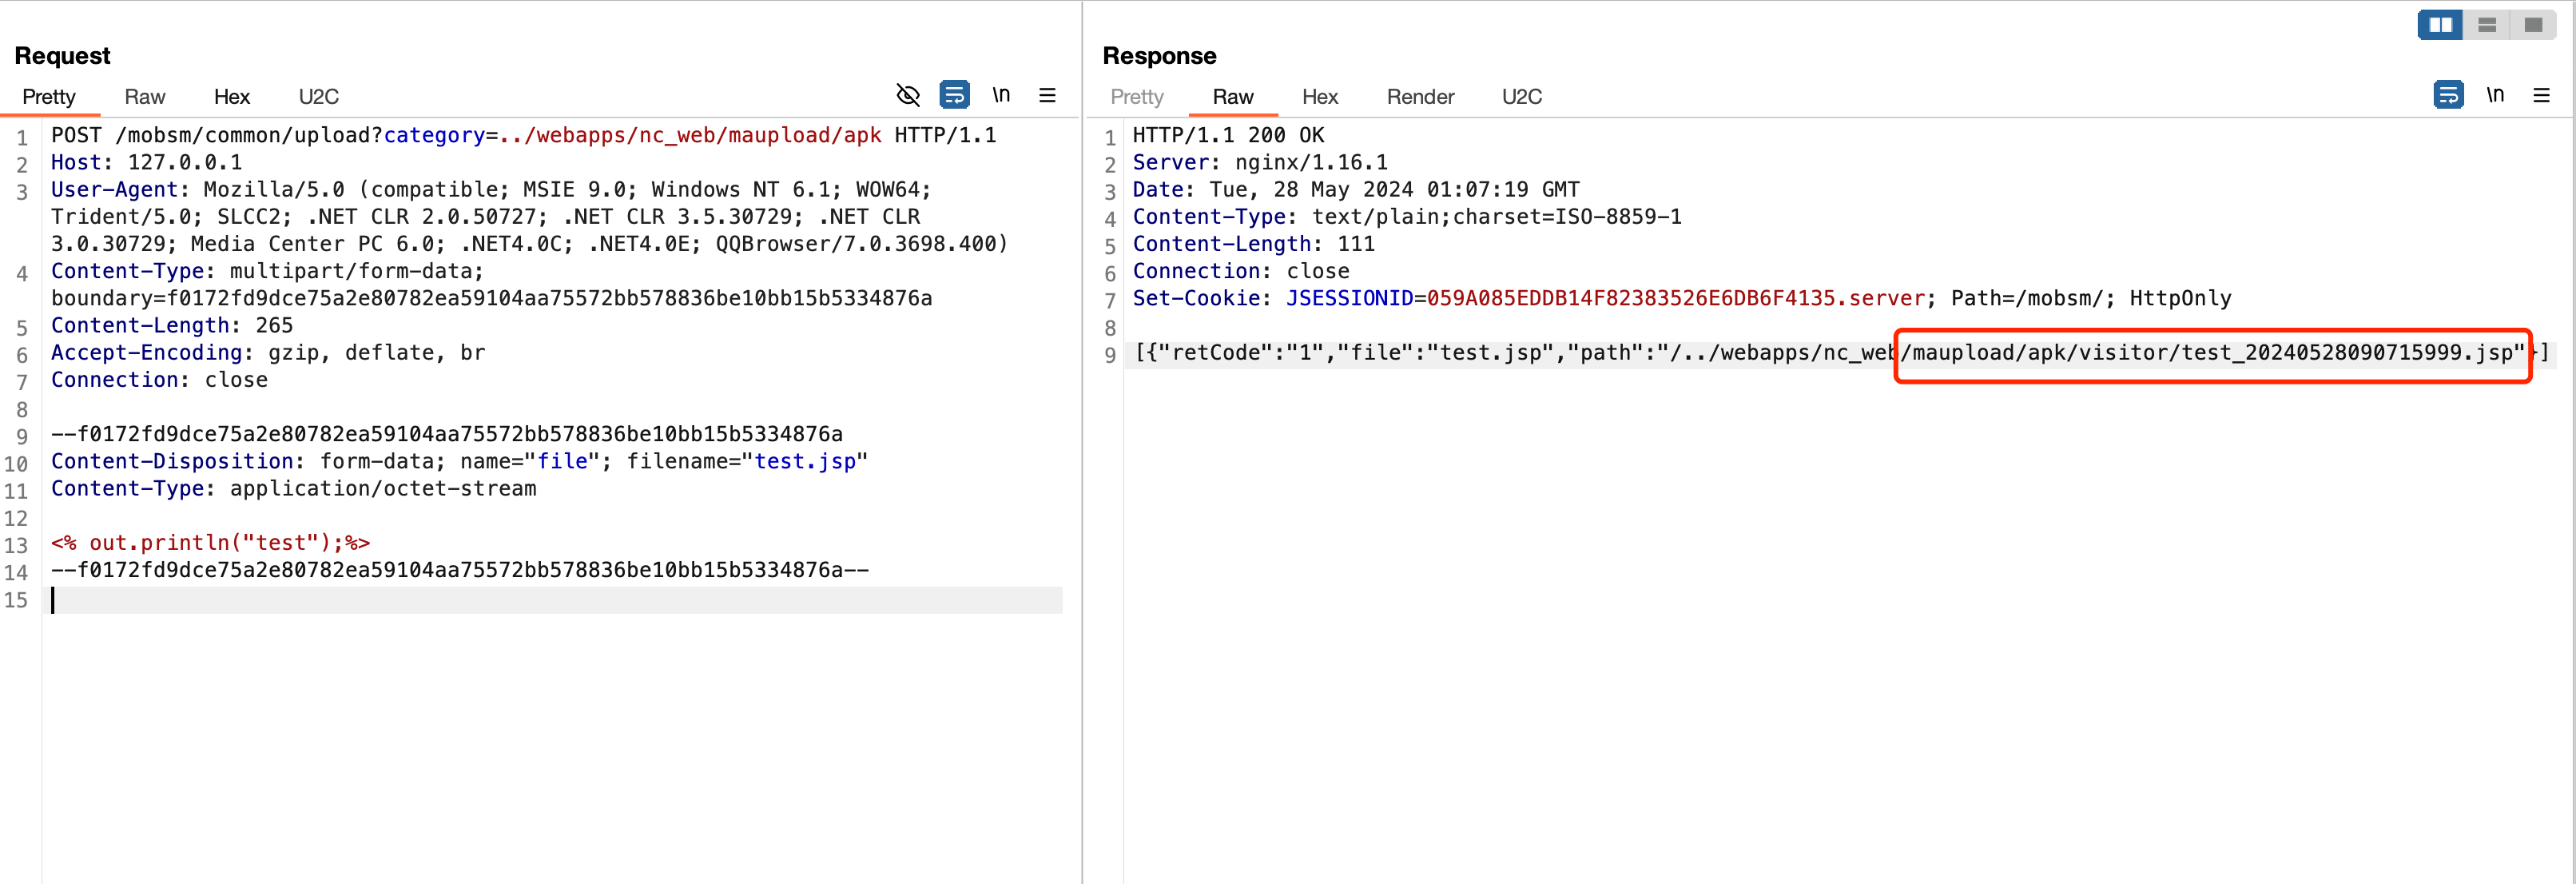Click response Content-Length: 111 header
This screenshot has height=884, width=2576.
tap(1254, 244)
